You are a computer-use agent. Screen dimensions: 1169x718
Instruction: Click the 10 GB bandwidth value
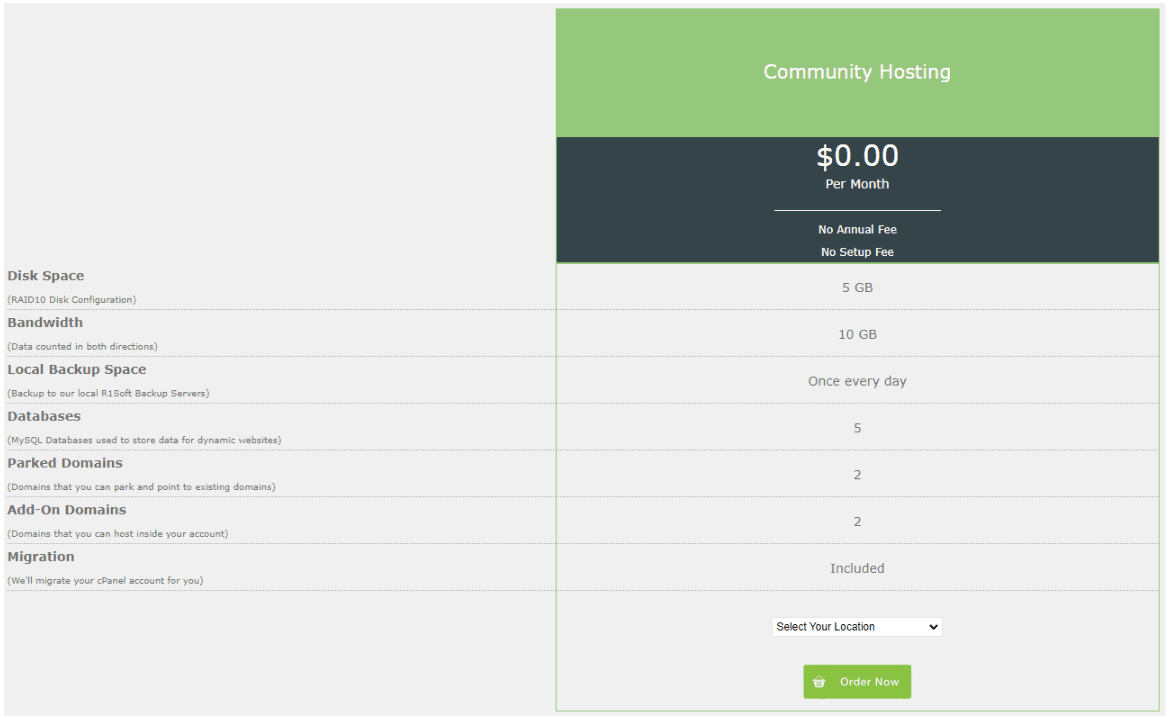(x=857, y=334)
